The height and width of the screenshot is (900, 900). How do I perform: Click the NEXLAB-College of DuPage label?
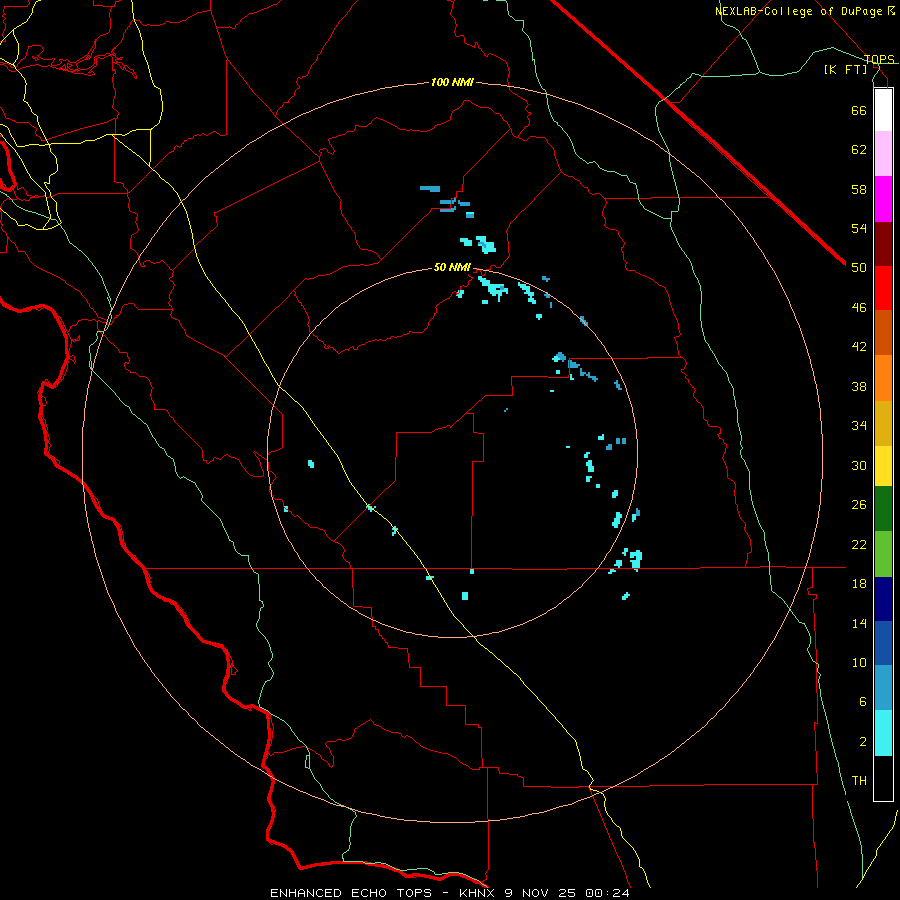[x=798, y=11]
